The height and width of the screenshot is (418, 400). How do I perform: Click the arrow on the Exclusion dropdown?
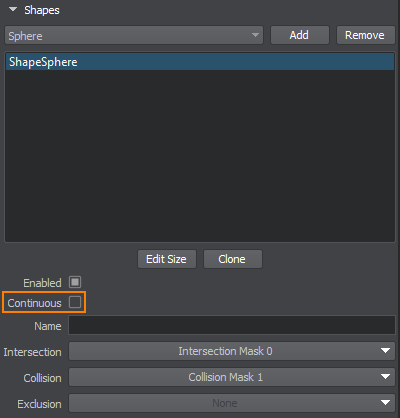pyautogui.click(x=386, y=403)
